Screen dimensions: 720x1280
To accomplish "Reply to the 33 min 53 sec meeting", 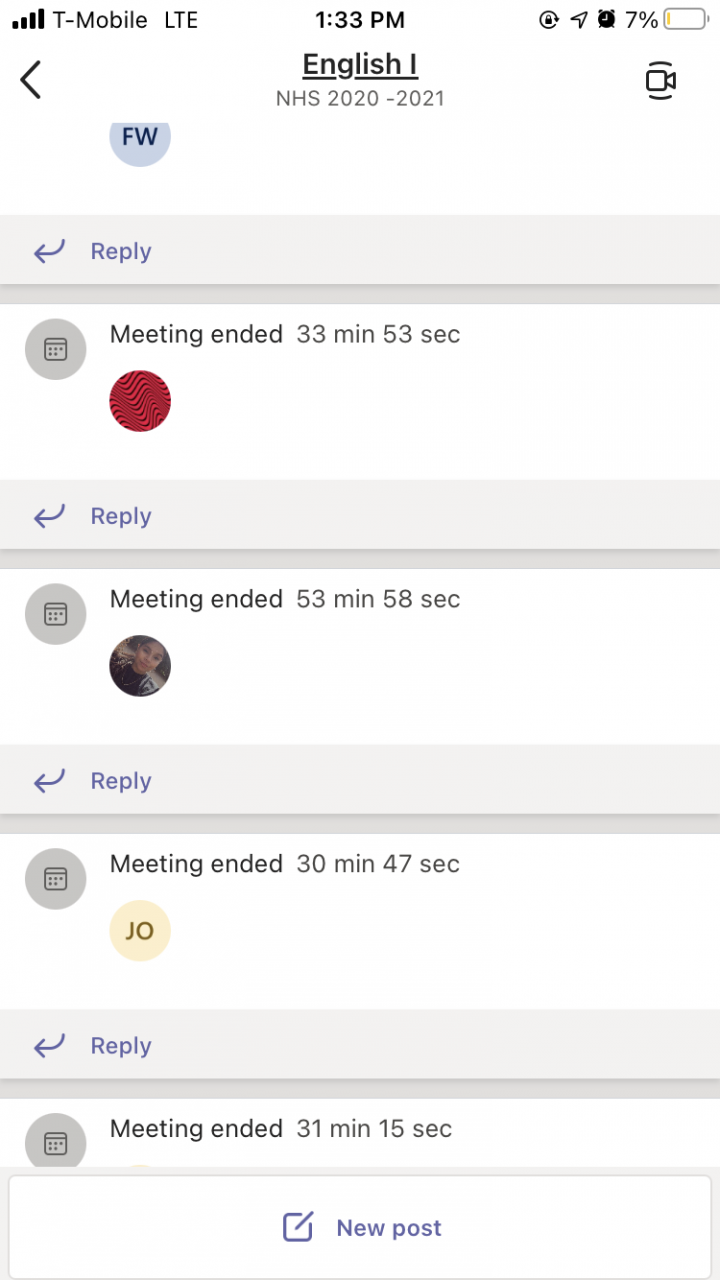I will [x=120, y=516].
